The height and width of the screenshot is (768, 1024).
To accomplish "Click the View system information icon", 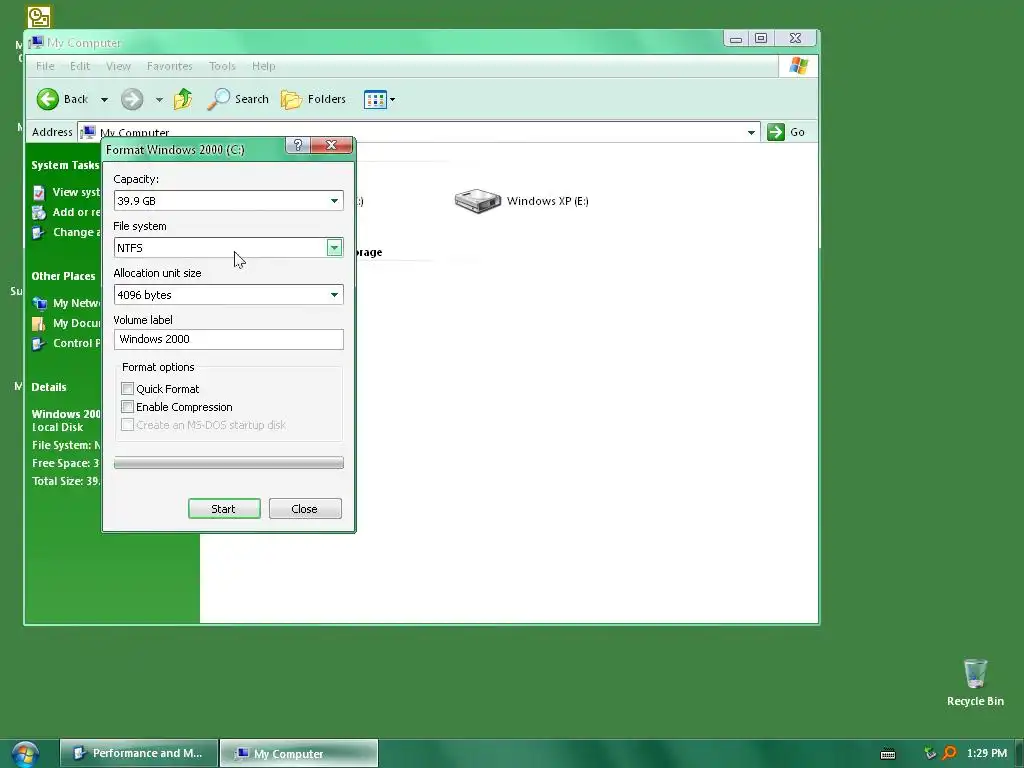I will [x=39, y=193].
